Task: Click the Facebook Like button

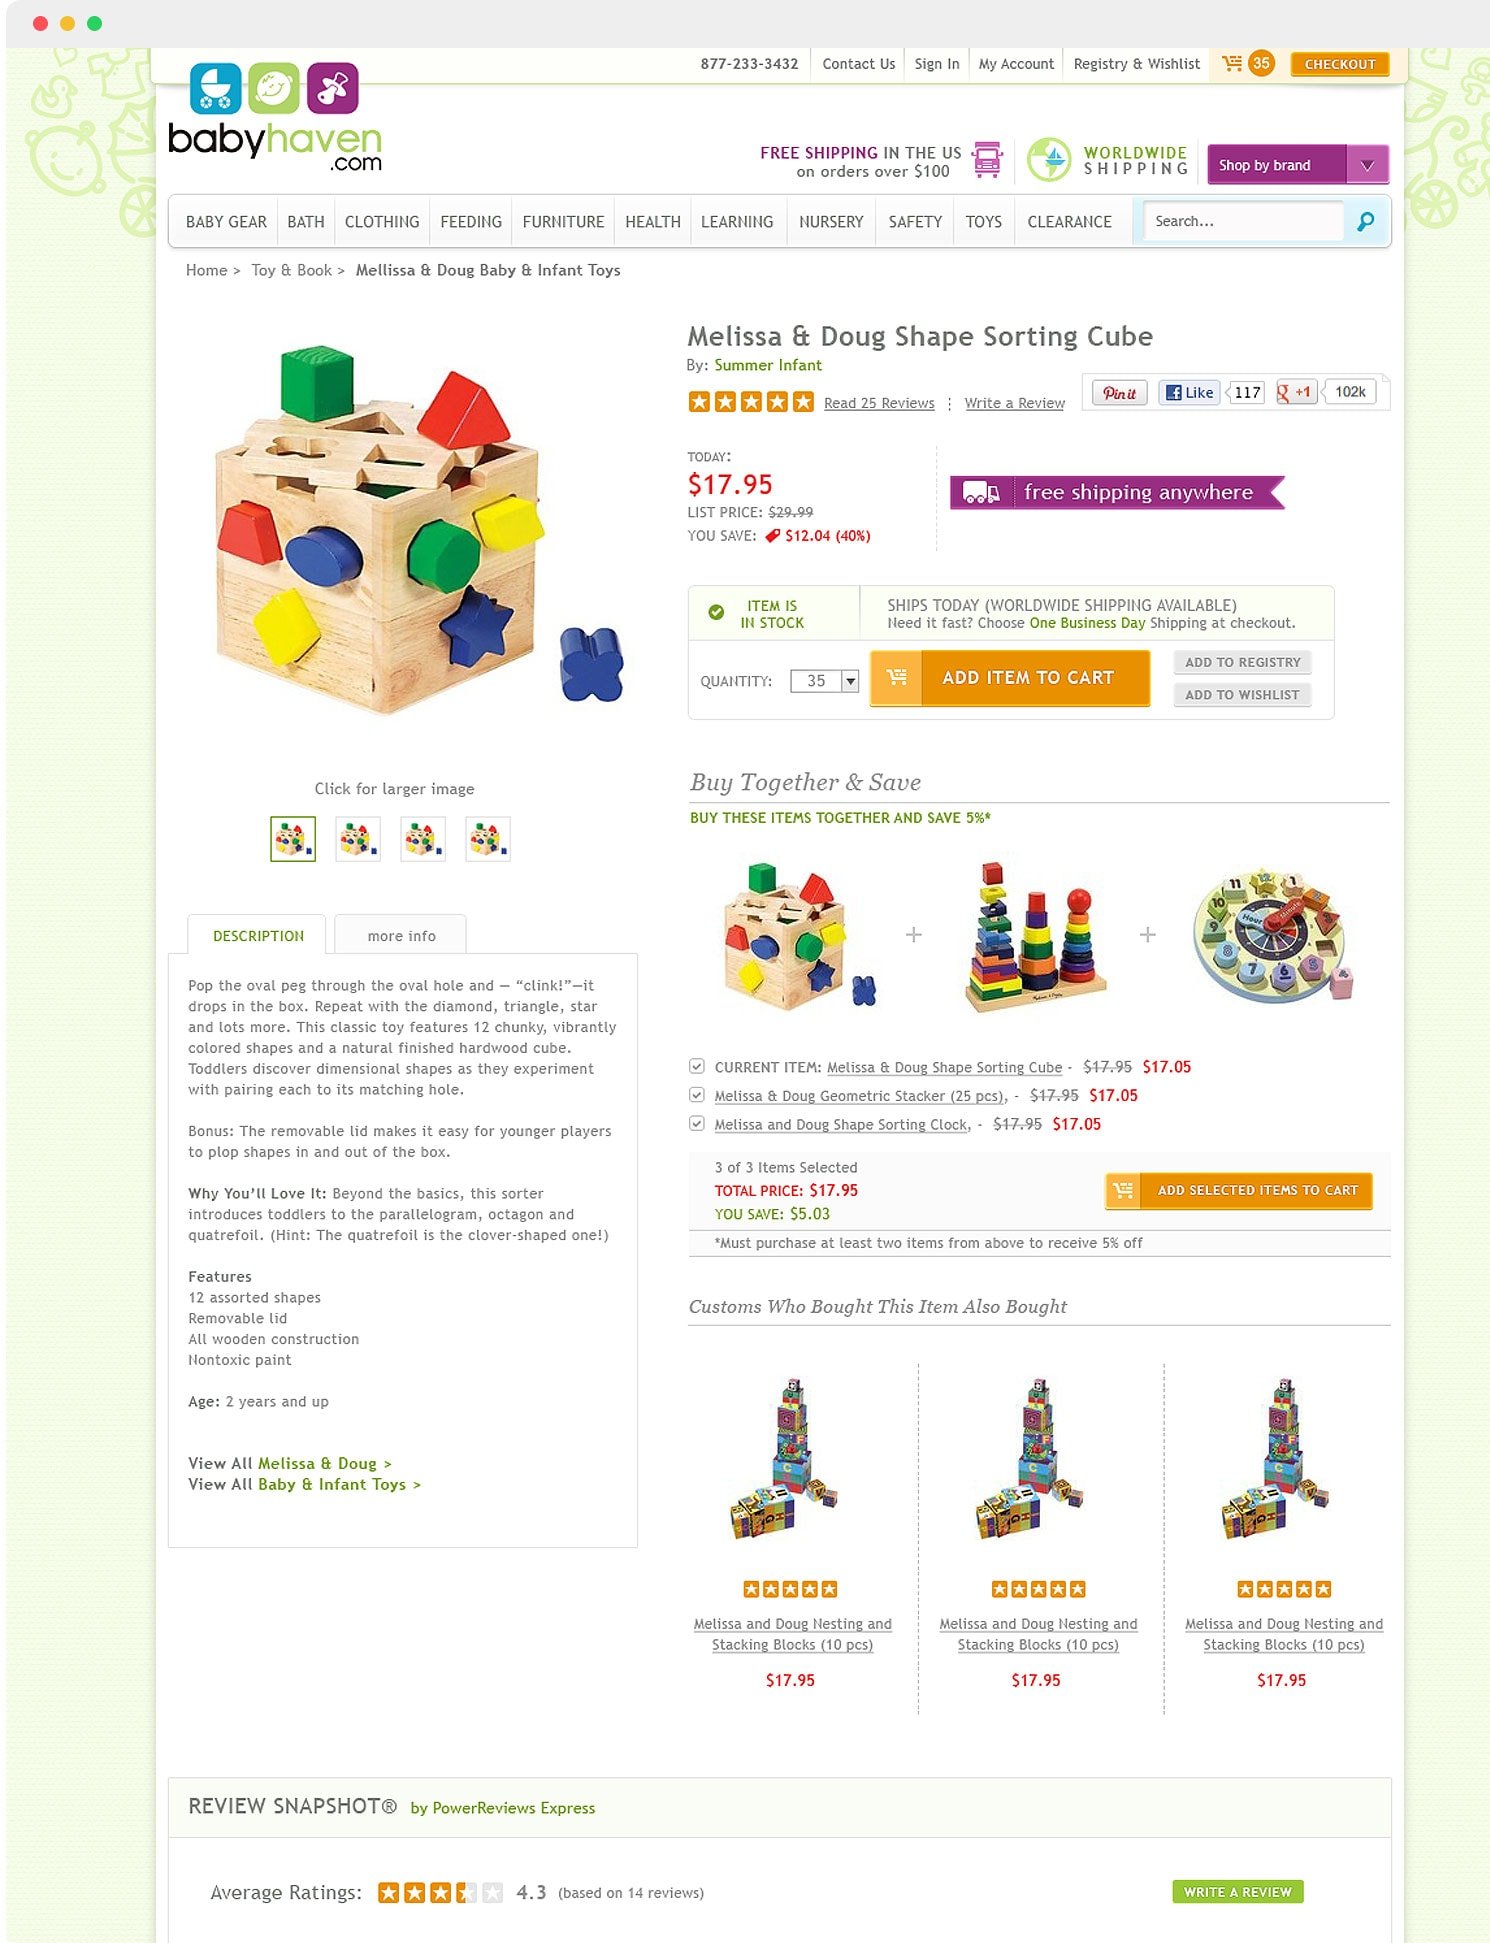Action: (1189, 392)
